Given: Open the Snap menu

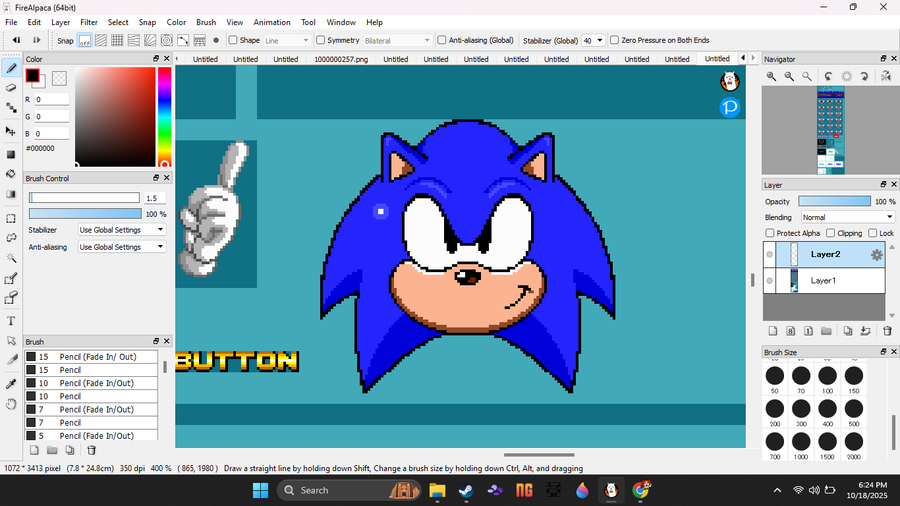Looking at the screenshot, I should click(147, 22).
